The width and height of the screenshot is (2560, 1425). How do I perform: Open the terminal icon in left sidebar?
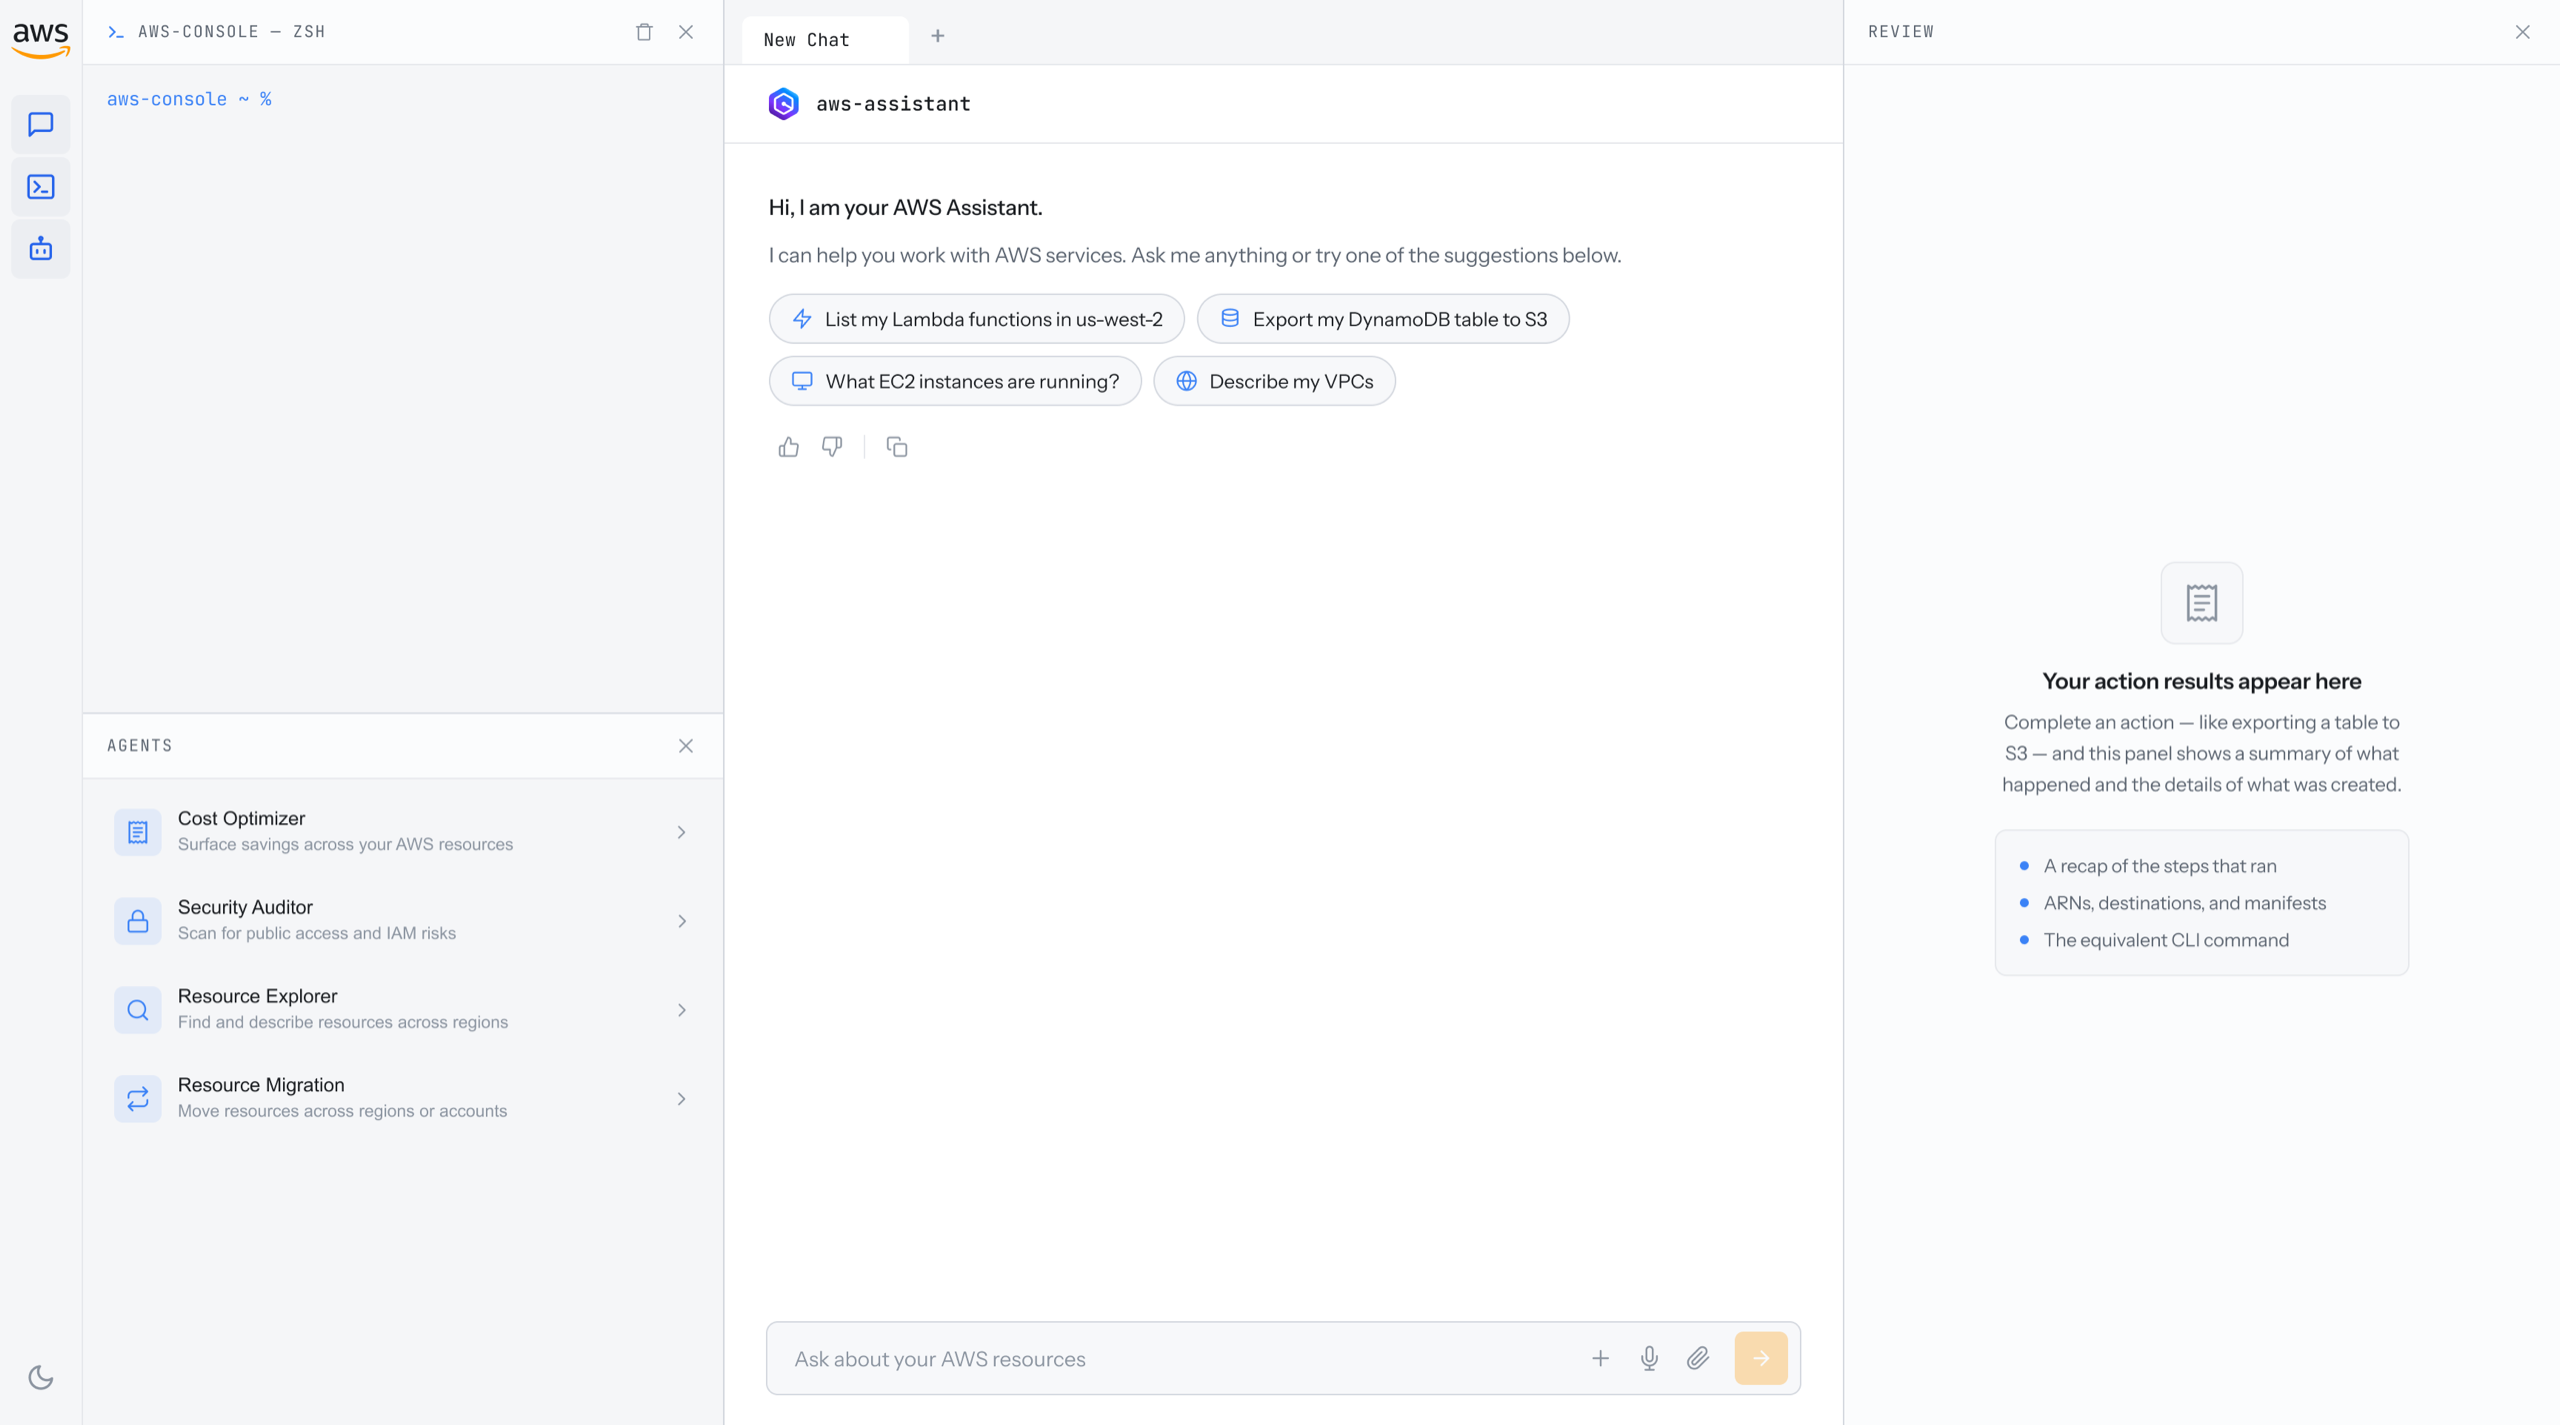[41, 187]
